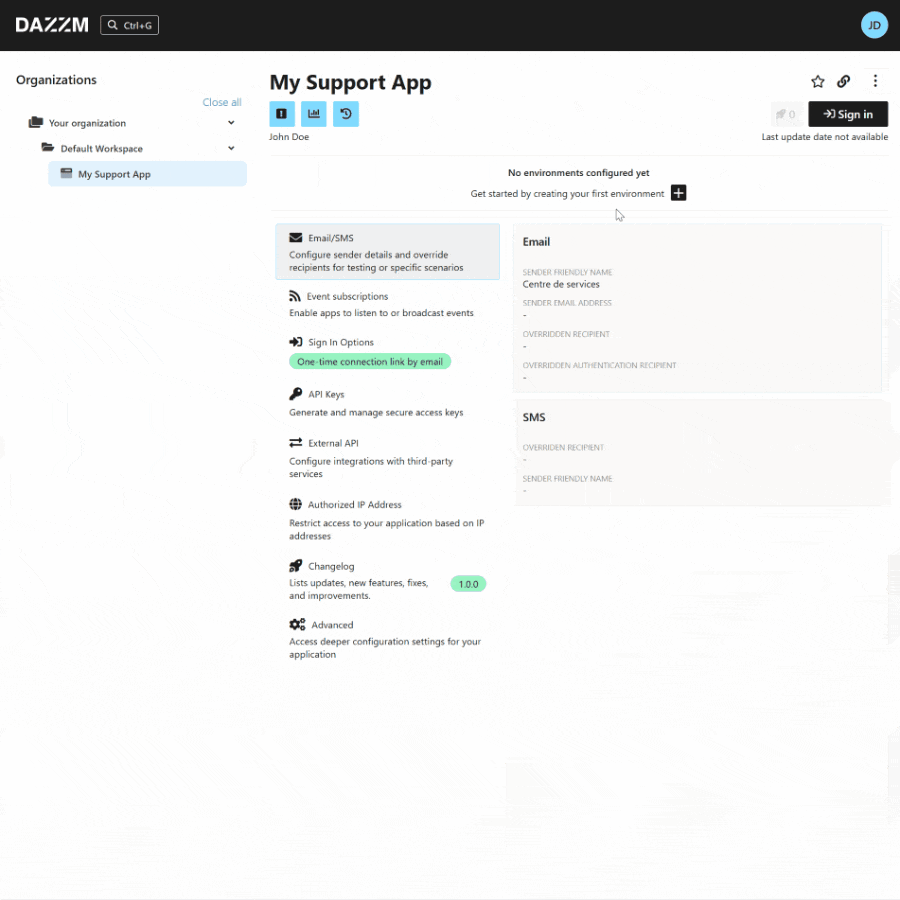Click the 1.0.0 changelog version badge
The width and height of the screenshot is (900, 900).
(468, 584)
